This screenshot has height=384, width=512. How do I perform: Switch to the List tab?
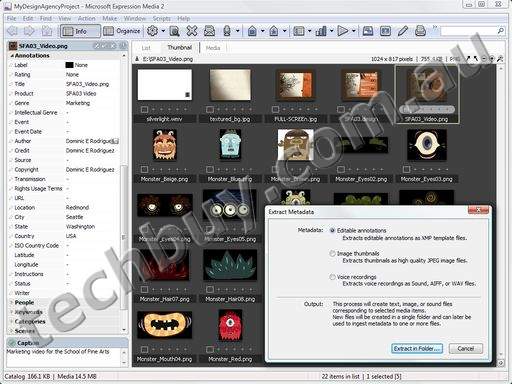[146, 48]
